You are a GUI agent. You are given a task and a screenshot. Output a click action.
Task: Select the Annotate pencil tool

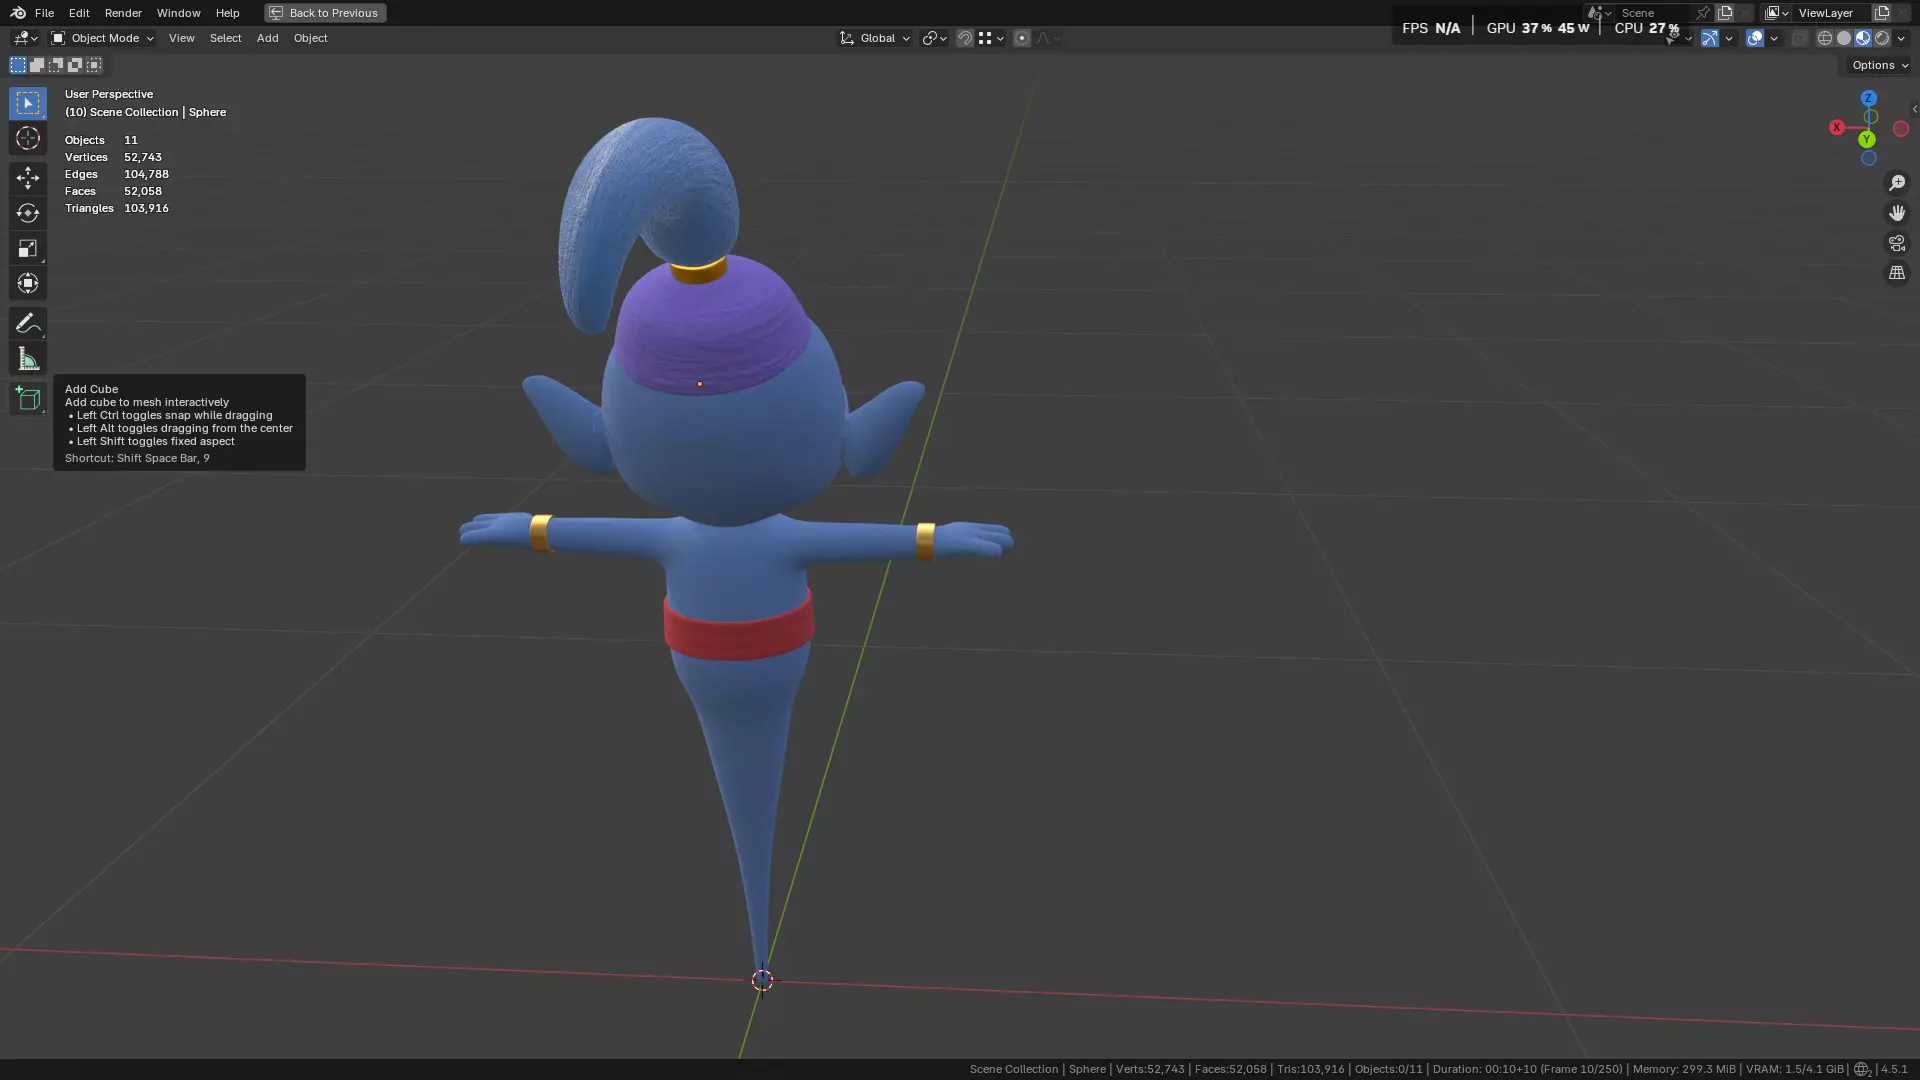point(27,323)
